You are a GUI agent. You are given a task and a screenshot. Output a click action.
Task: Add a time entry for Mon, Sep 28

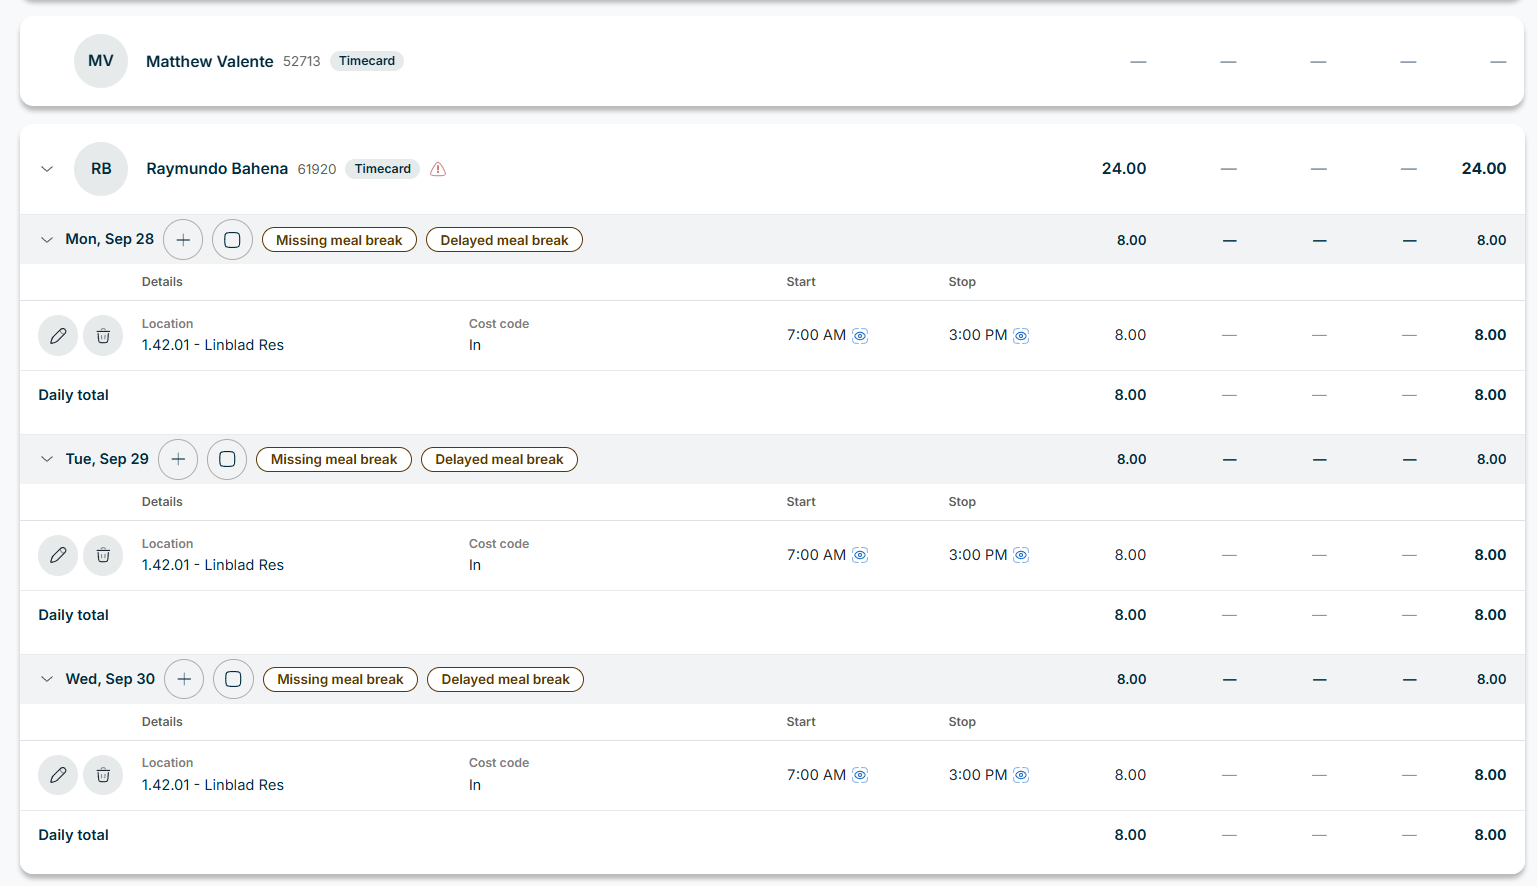click(183, 240)
